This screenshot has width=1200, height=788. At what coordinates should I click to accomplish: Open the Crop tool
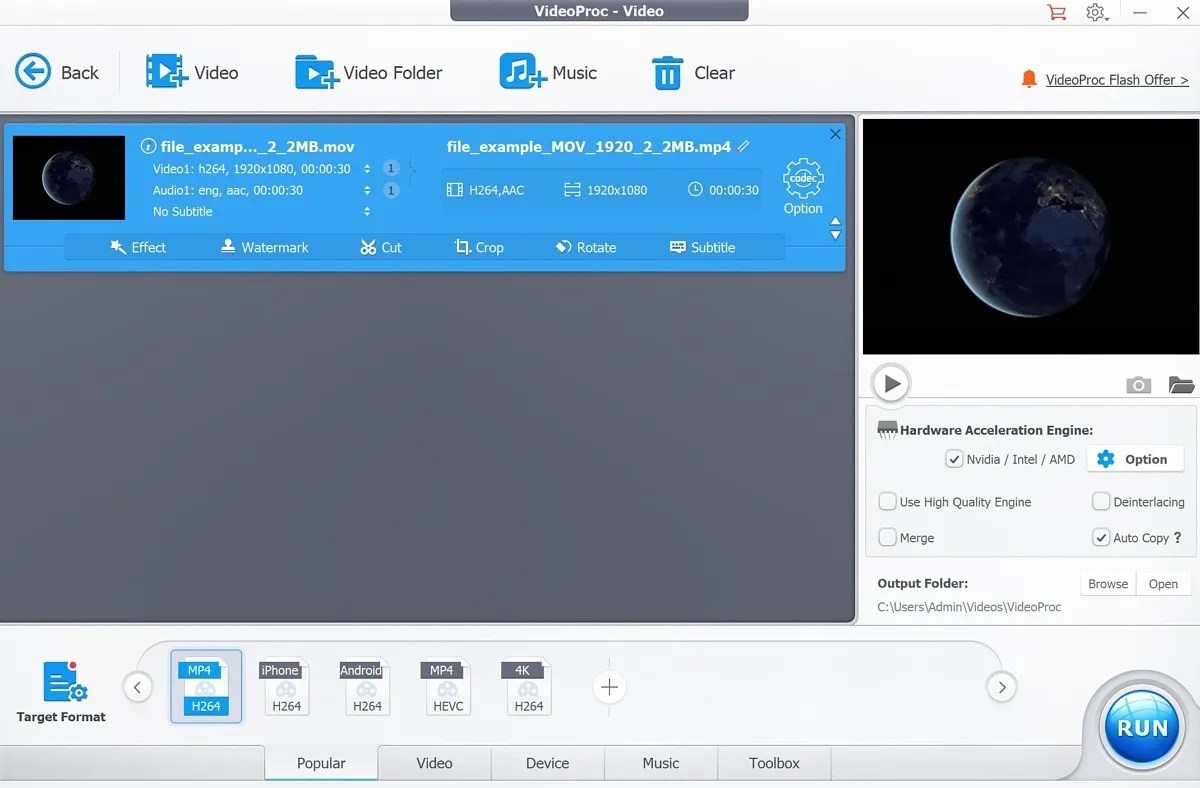[x=479, y=247]
